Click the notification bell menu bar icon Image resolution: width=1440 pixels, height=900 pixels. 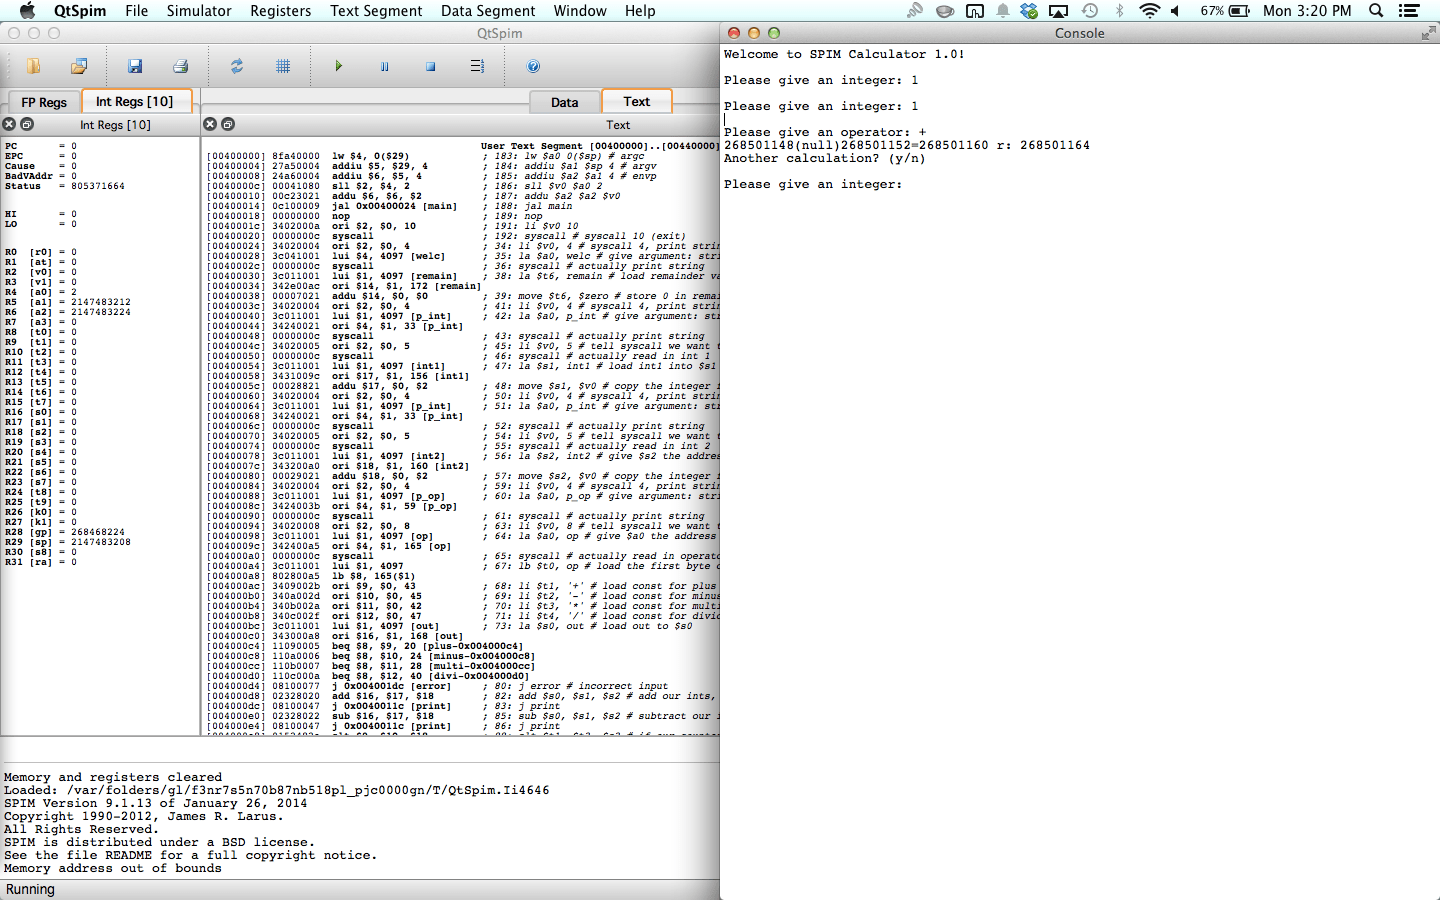click(x=1002, y=11)
